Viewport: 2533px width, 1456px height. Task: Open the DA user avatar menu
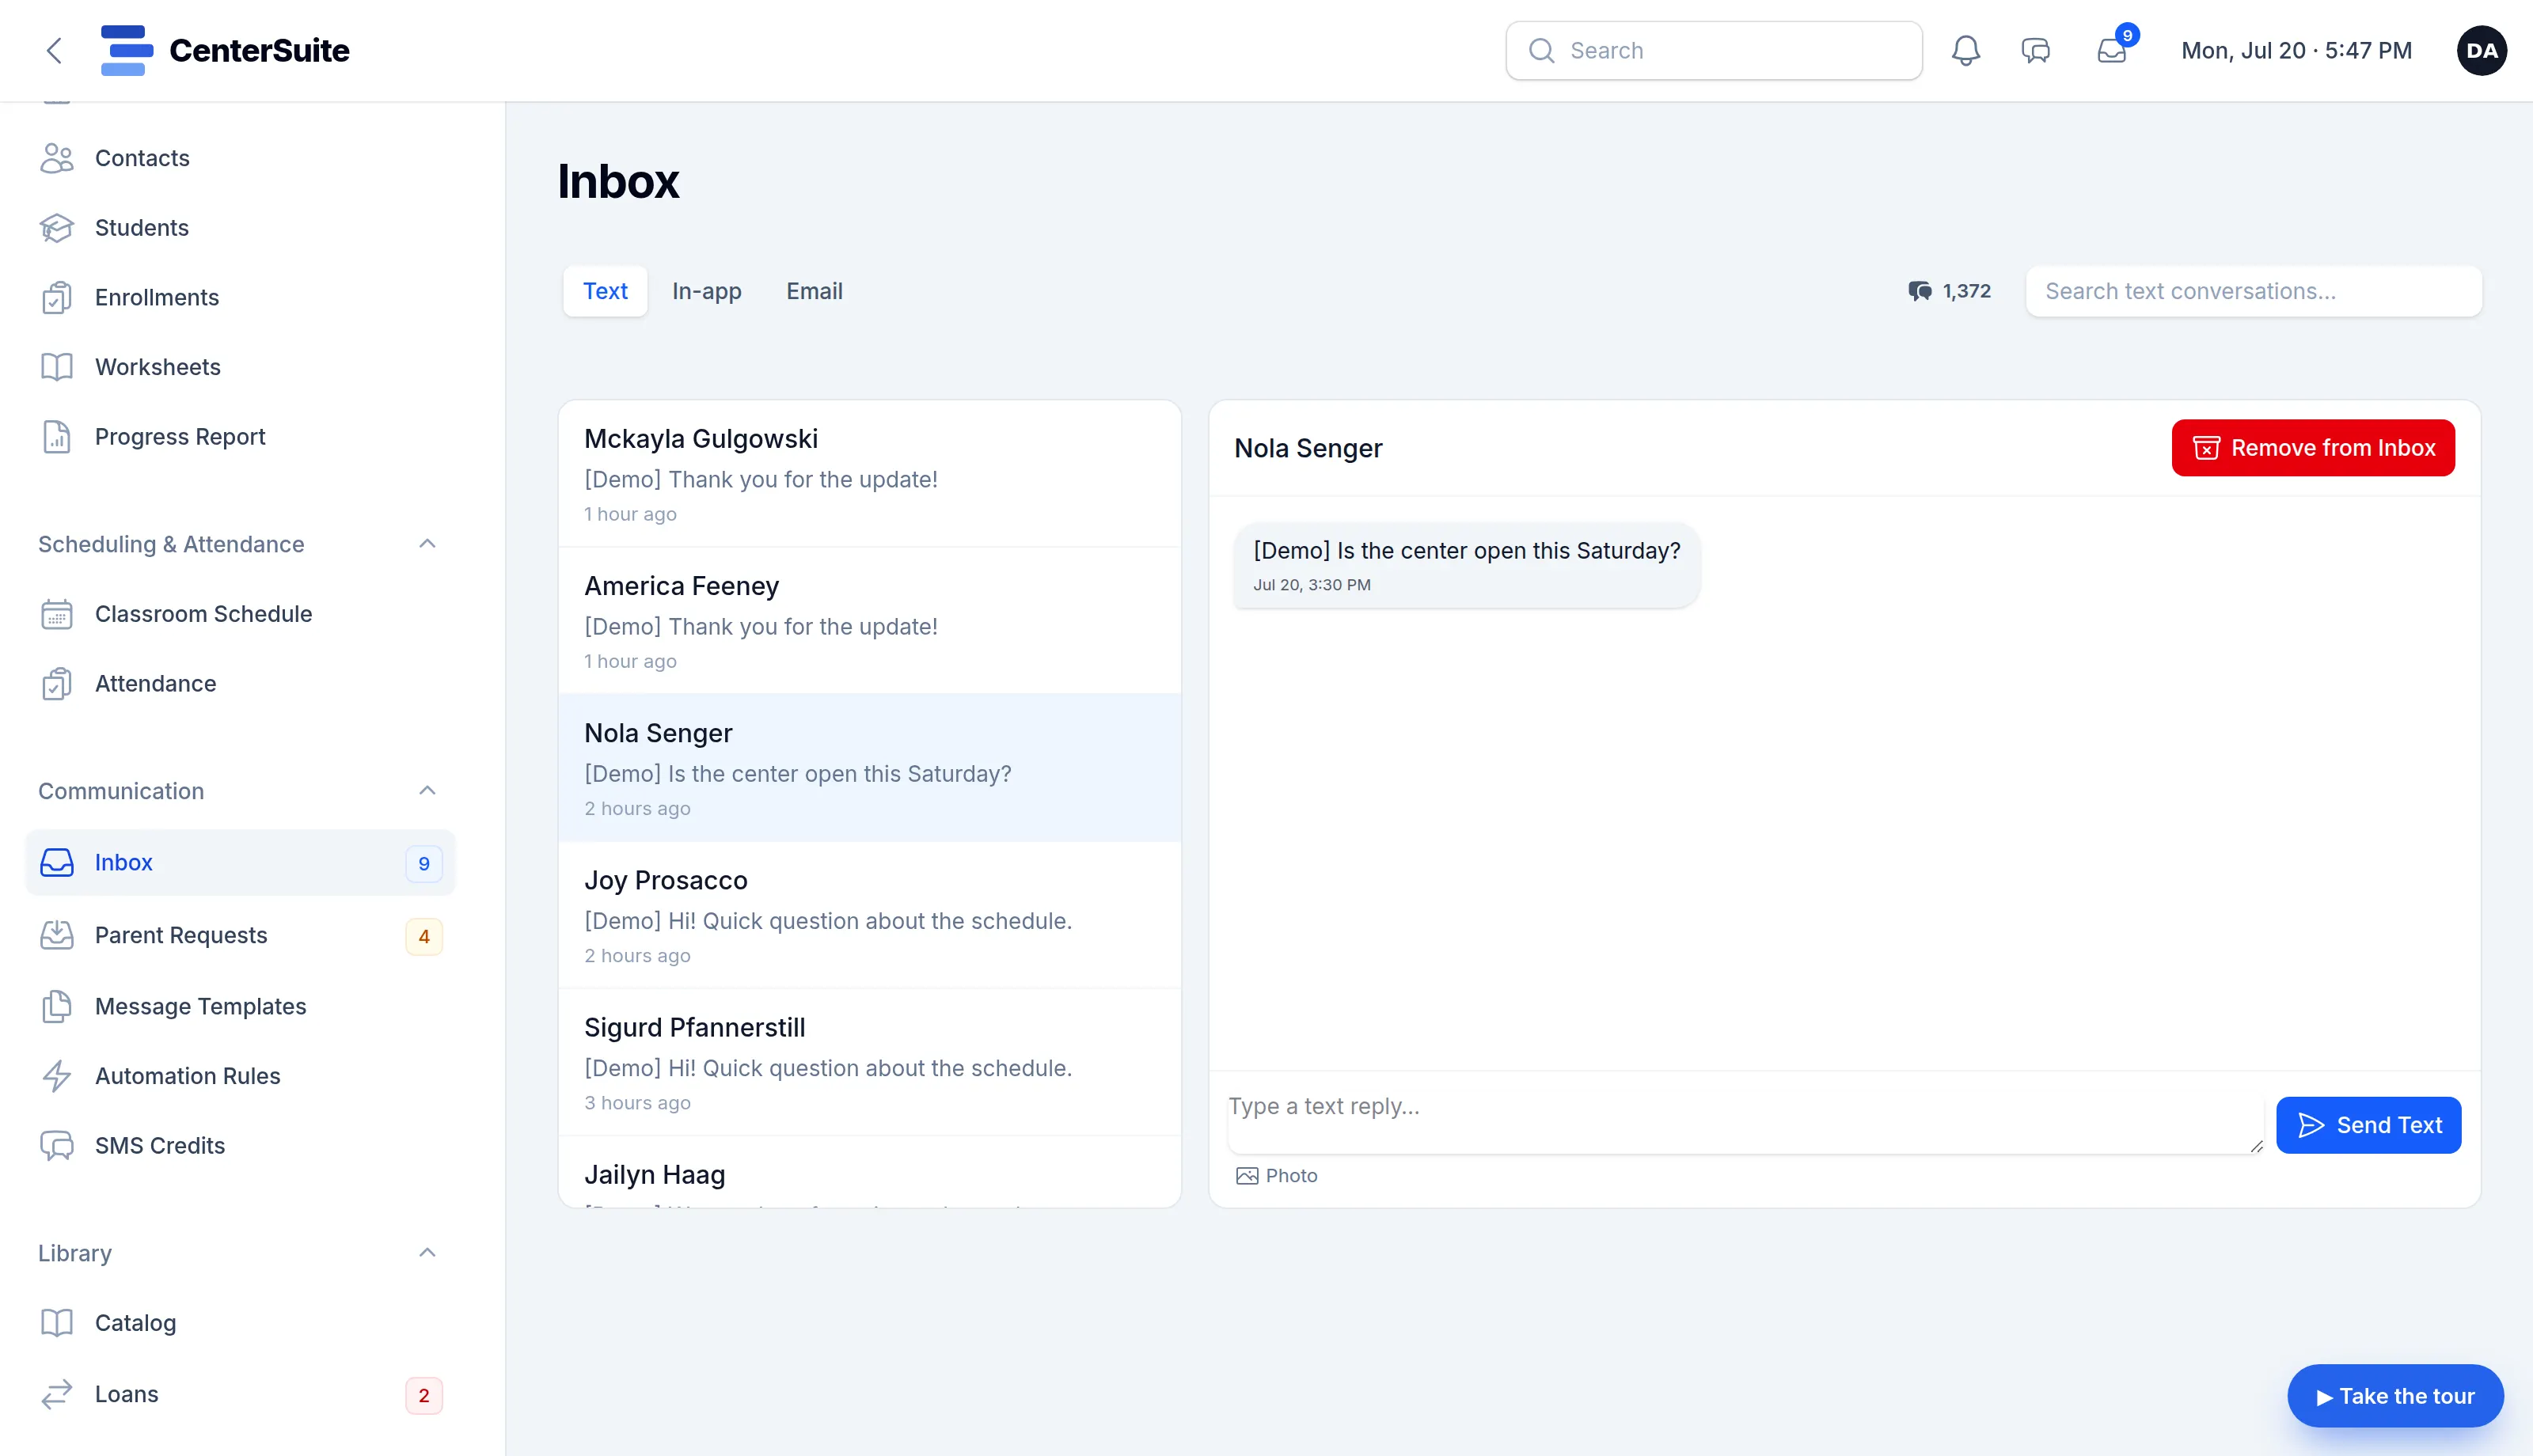pos(2481,50)
